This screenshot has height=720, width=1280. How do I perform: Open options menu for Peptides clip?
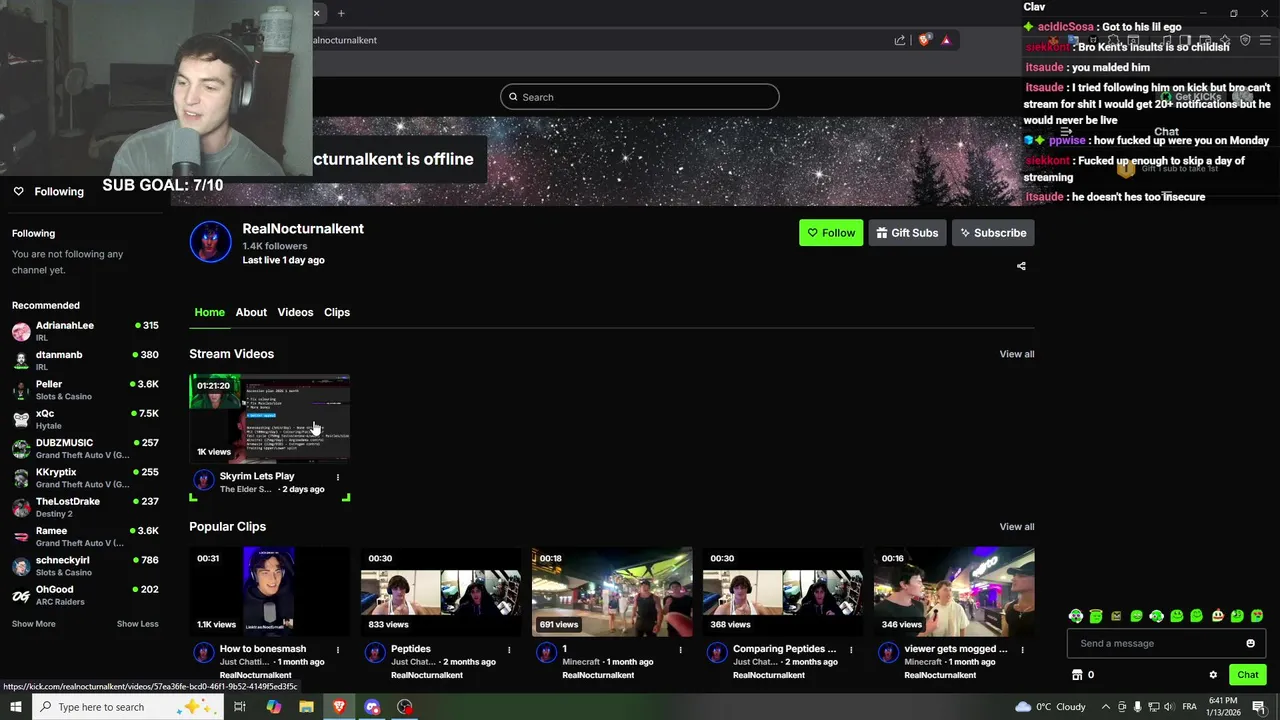pos(509,650)
